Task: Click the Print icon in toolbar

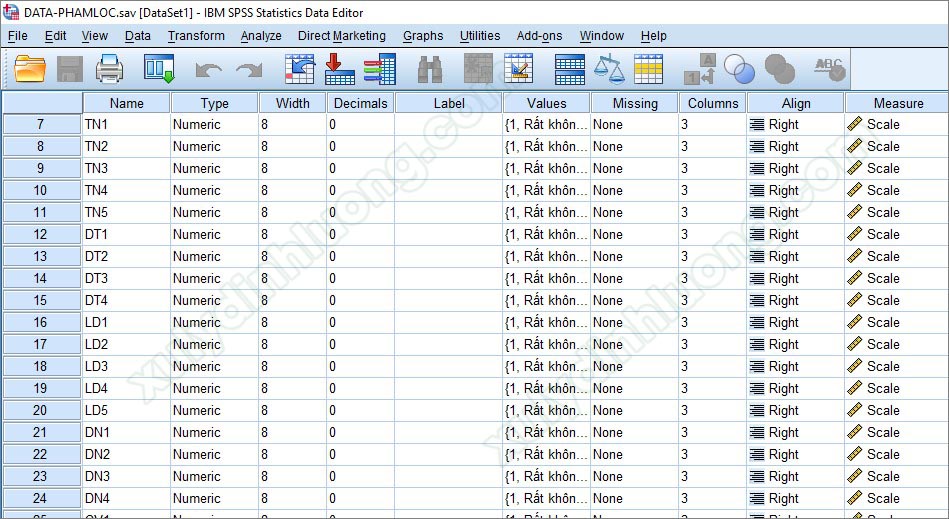Action: pyautogui.click(x=109, y=68)
